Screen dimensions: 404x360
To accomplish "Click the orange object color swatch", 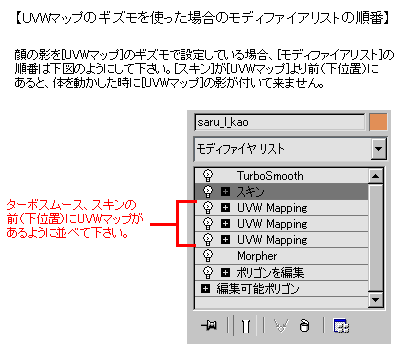I will click(378, 122).
